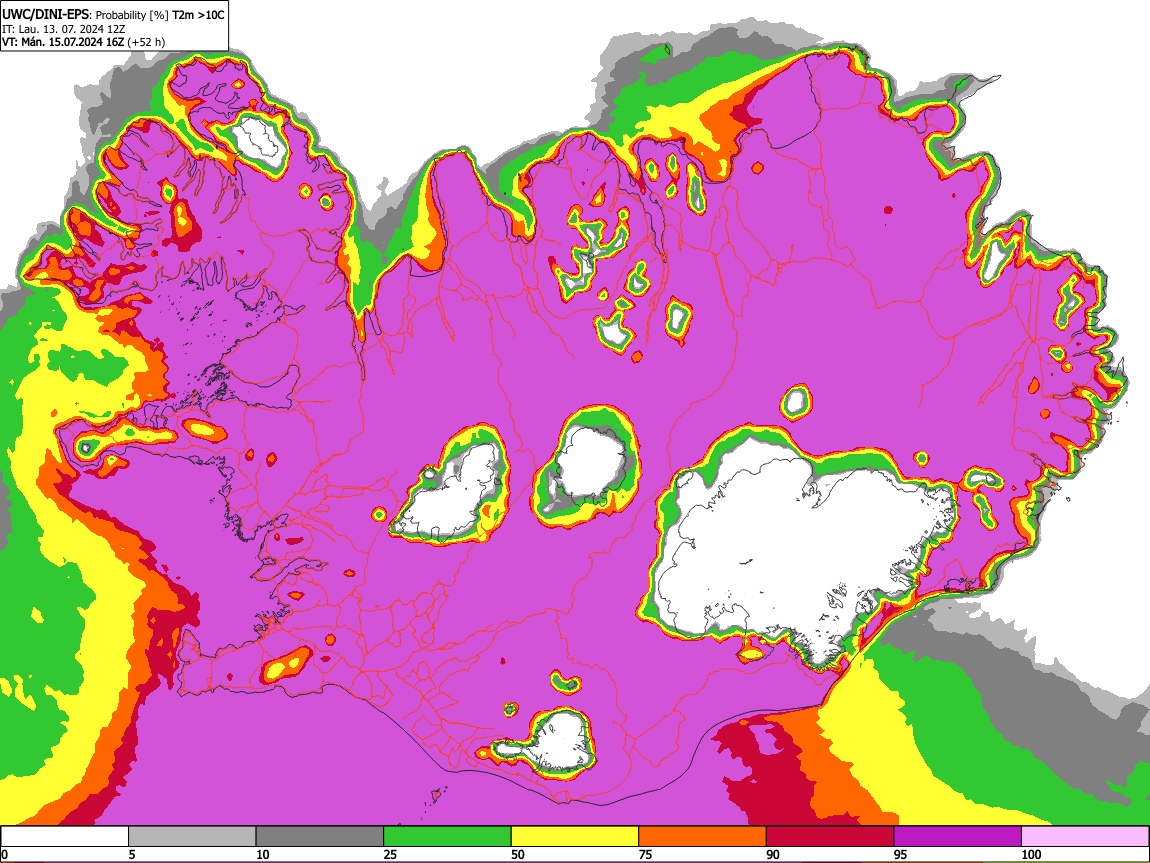Click the 'Probability [%]' label in header
Screen dimensions: 1150x863
pos(132,15)
